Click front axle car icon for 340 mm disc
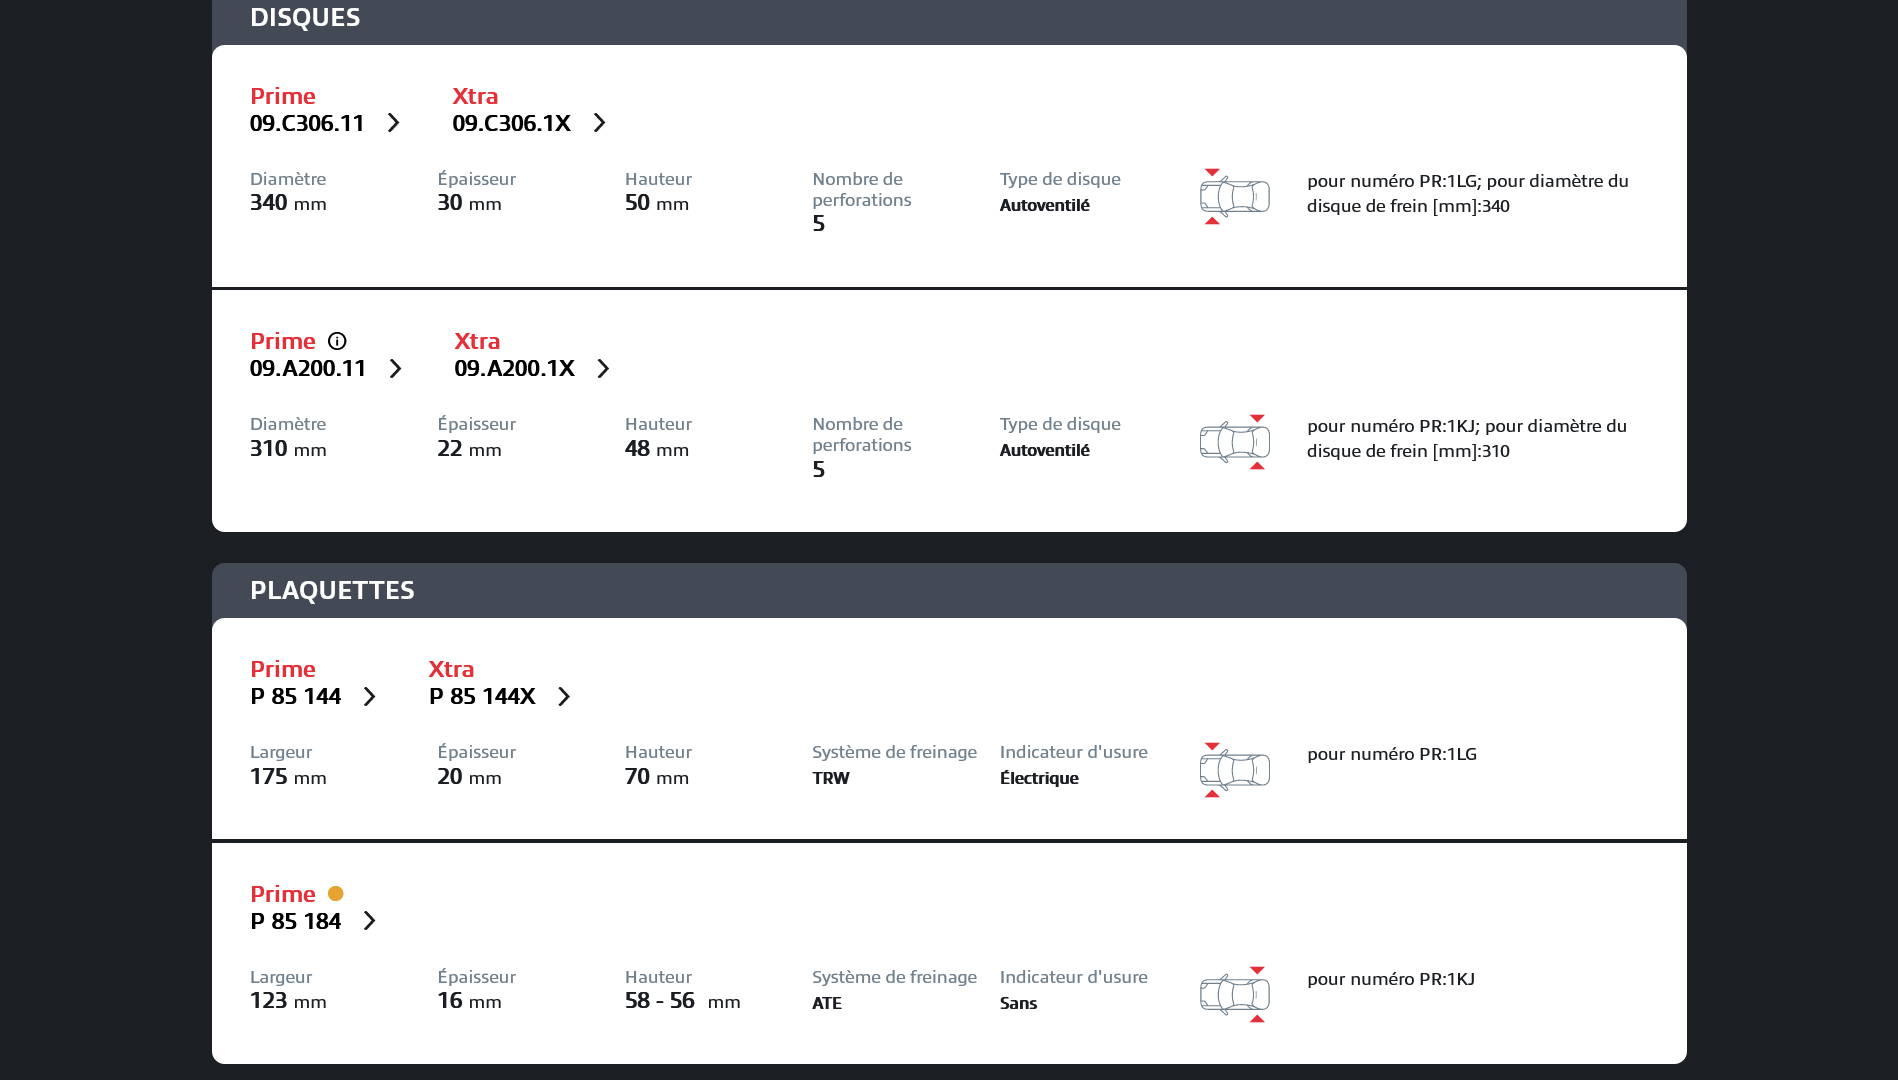 point(1235,196)
